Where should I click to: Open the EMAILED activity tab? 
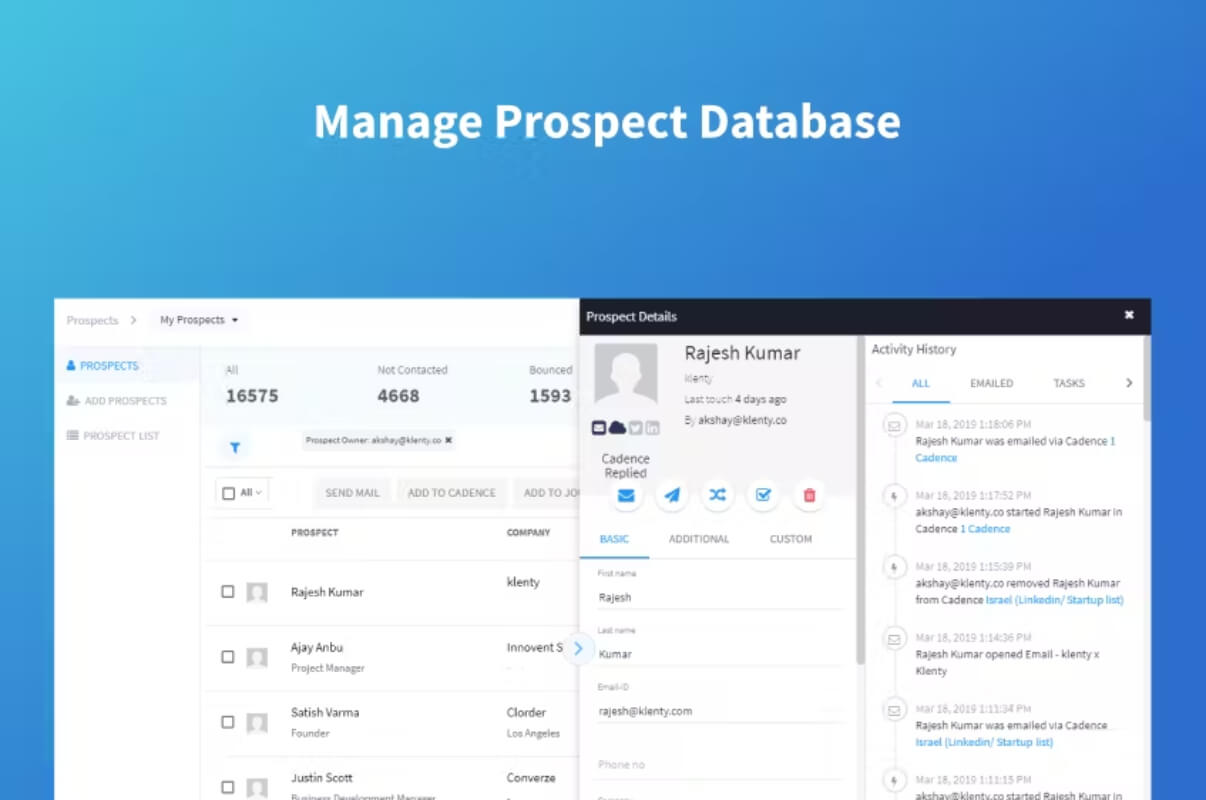[x=991, y=383]
